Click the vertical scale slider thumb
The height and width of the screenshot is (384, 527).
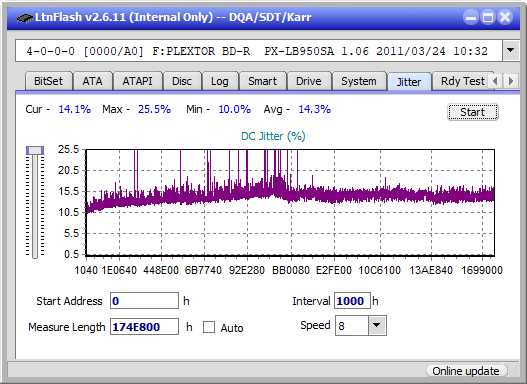pyautogui.click(x=35, y=150)
